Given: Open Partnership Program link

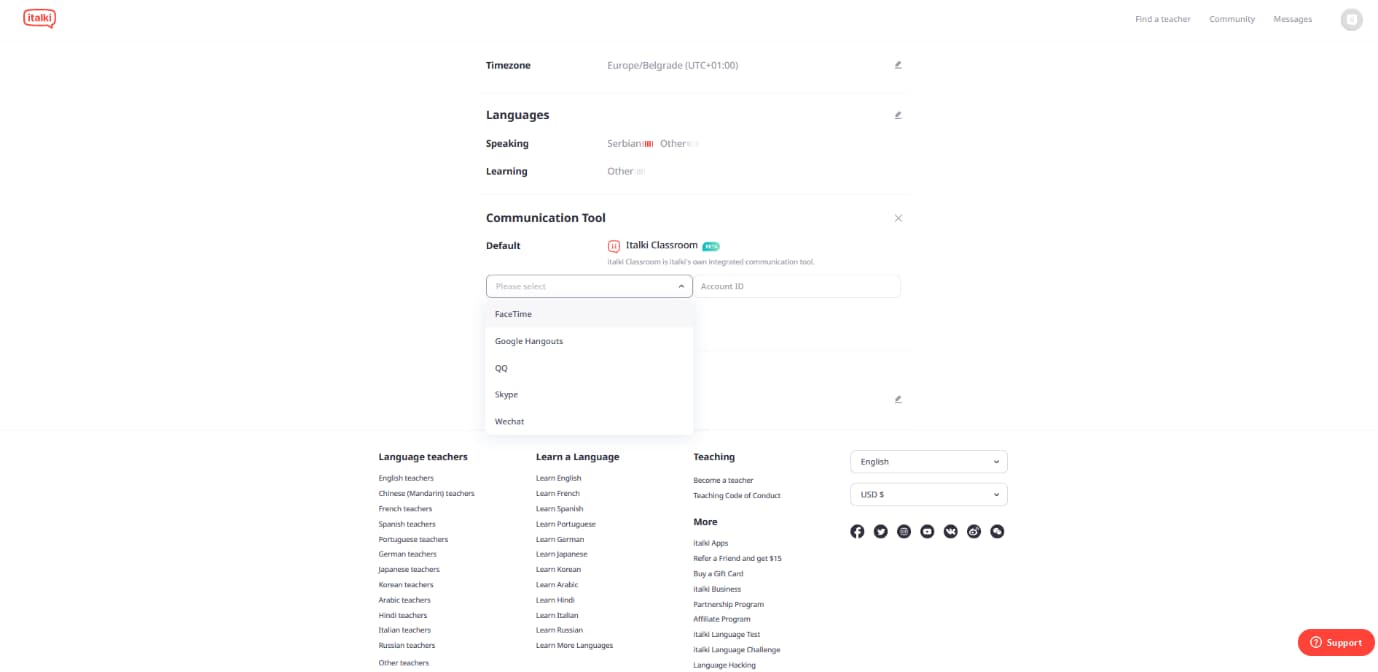Looking at the screenshot, I should (728, 604).
